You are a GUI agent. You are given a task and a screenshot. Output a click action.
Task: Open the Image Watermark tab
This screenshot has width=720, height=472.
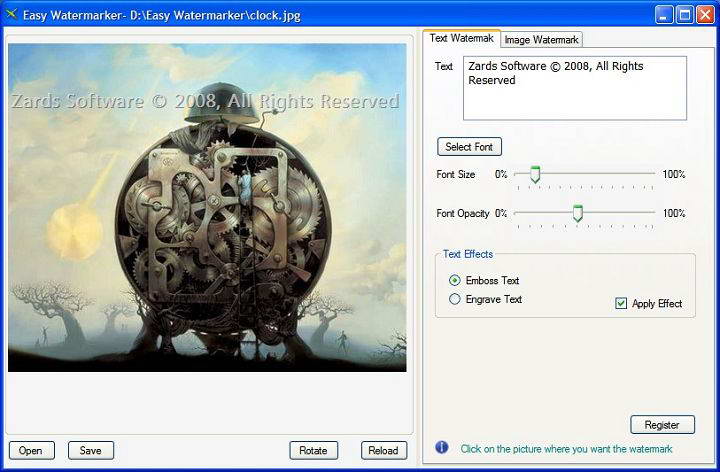541,40
